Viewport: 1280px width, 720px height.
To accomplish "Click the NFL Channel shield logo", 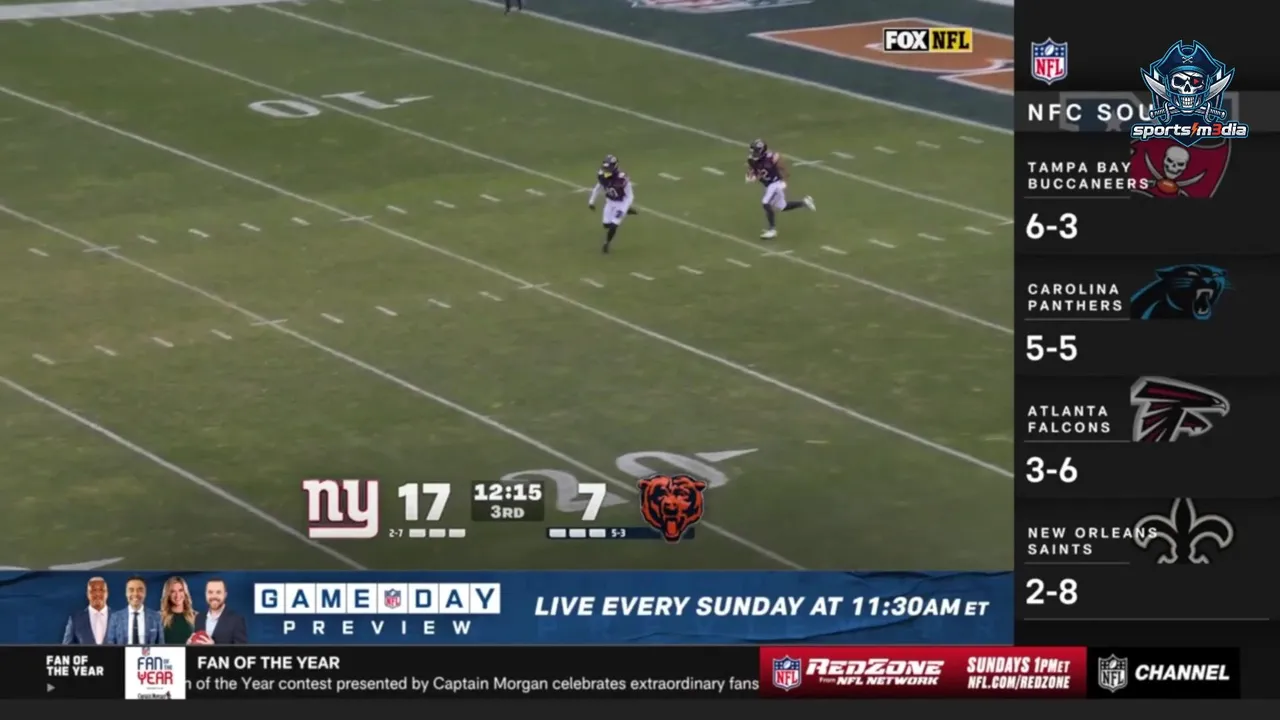I will pyautogui.click(x=1112, y=673).
